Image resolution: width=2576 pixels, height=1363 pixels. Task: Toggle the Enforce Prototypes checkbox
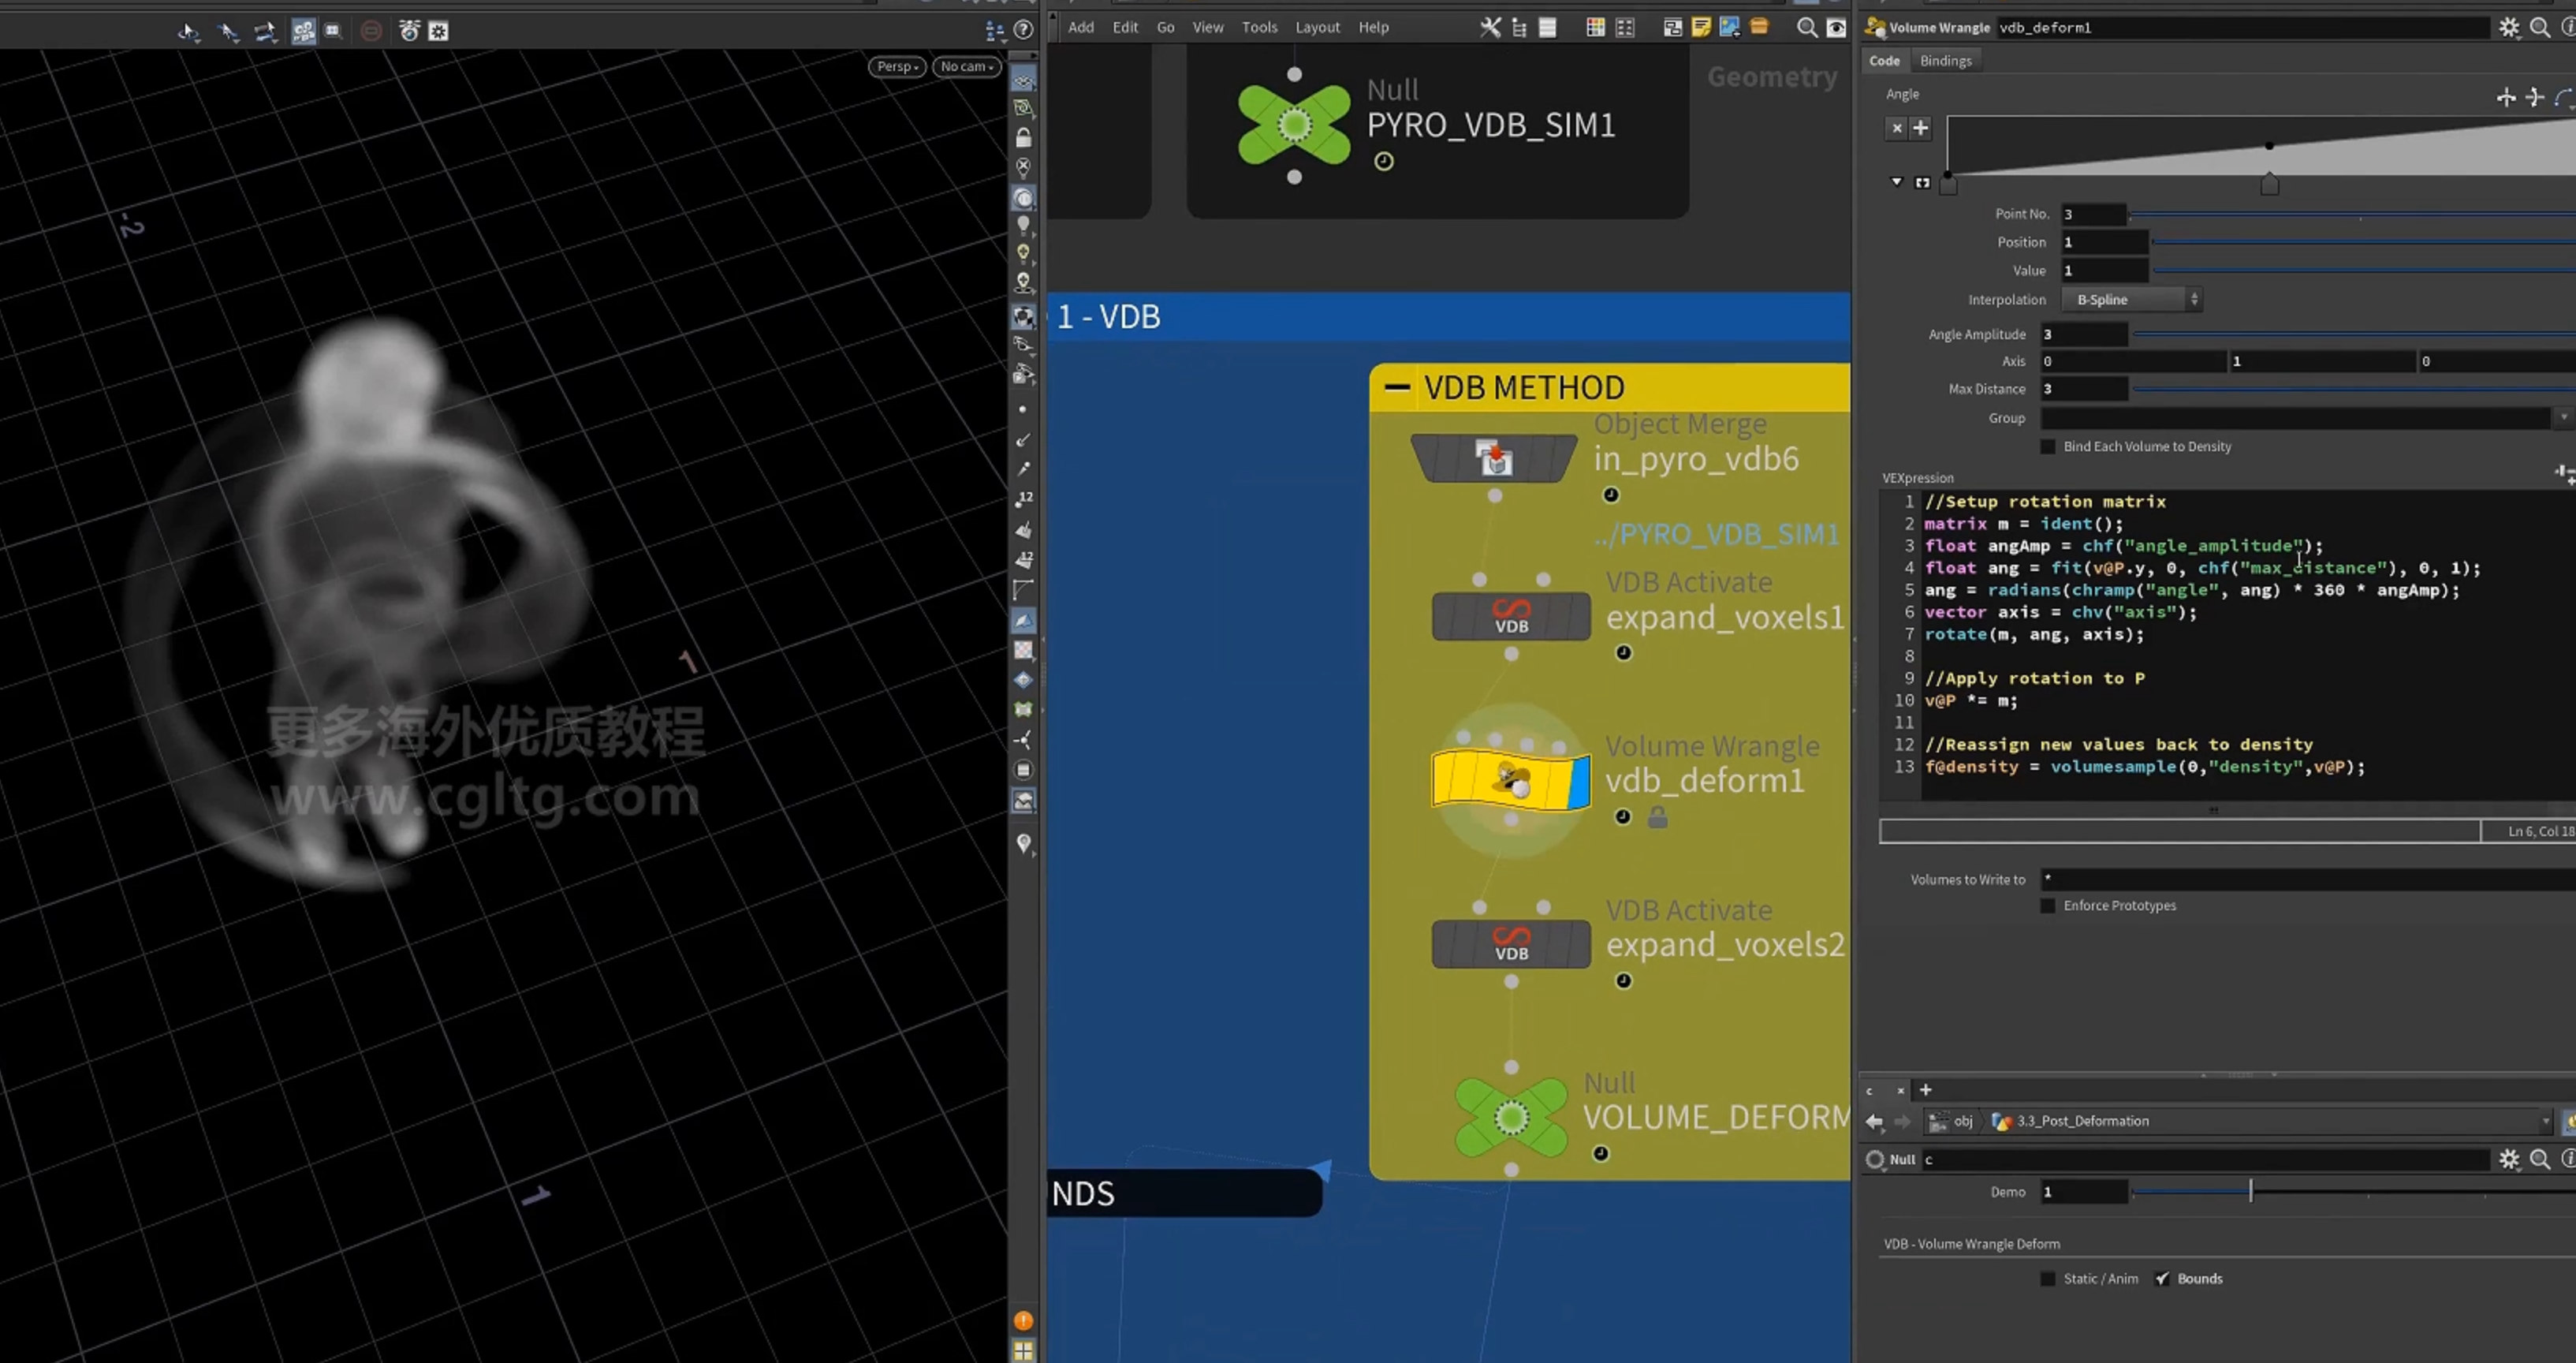2048,906
